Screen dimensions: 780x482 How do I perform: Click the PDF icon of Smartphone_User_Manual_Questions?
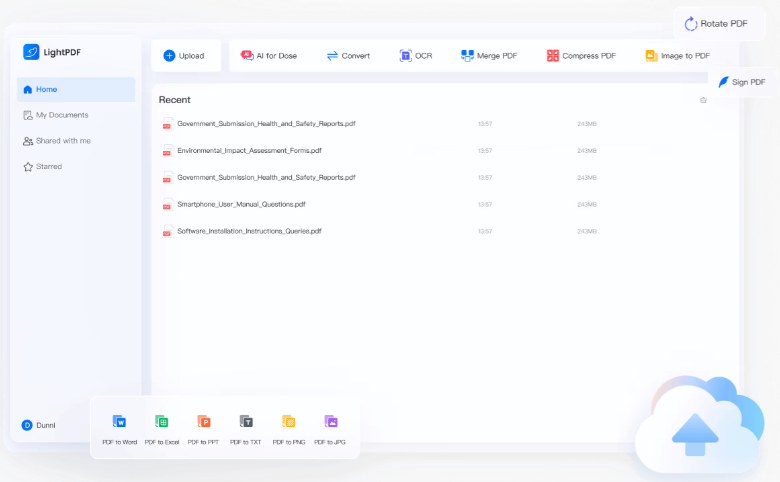[x=168, y=204]
